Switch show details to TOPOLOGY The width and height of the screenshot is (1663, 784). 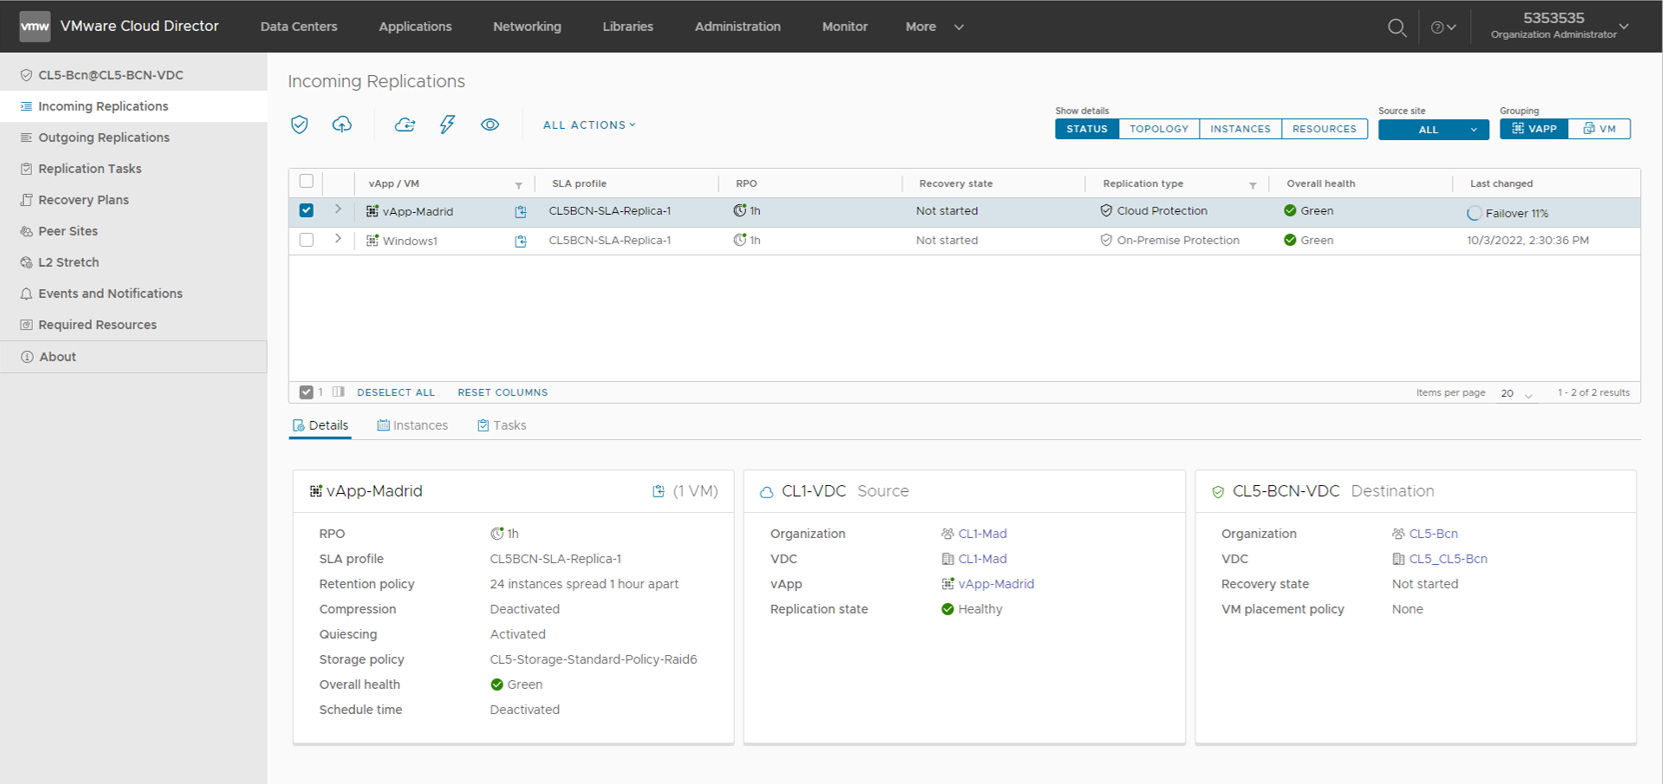click(1159, 129)
